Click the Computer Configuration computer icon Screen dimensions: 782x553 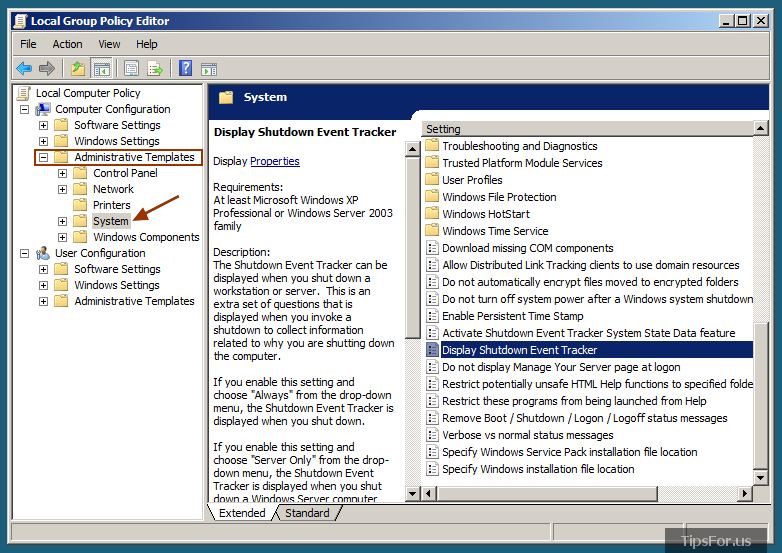pyautogui.click(x=43, y=109)
